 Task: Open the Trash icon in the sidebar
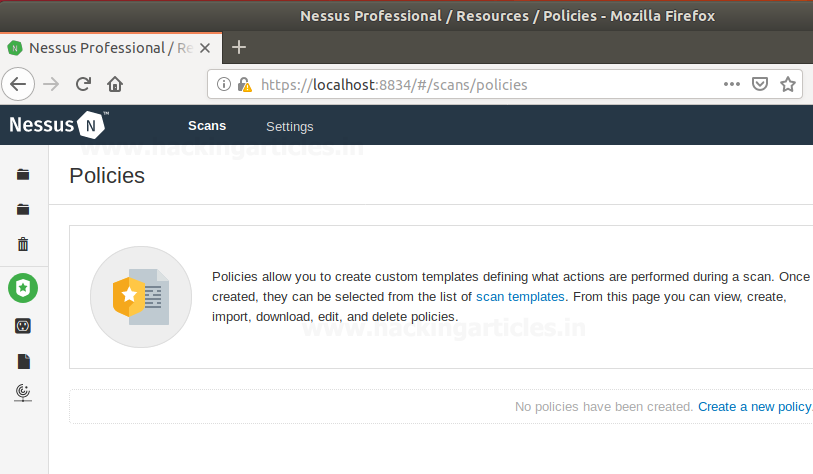(x=23, y=244)
